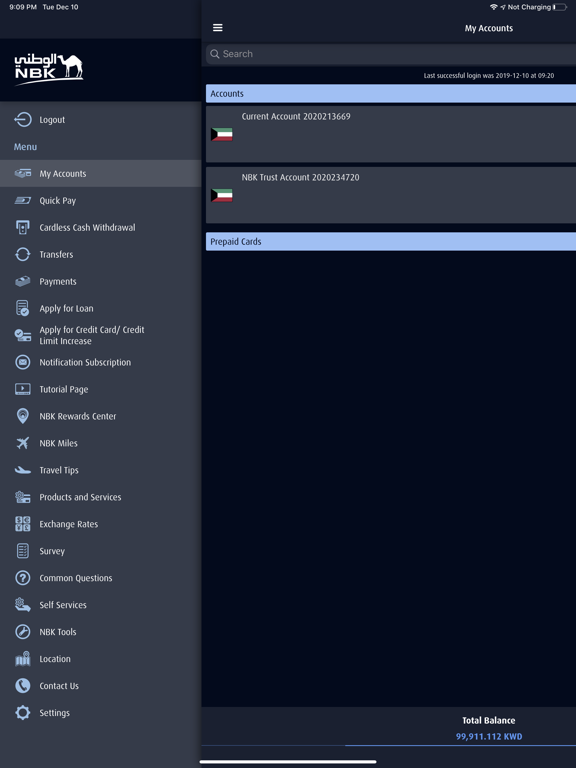Open Cardless Cash Withdrawal icon
Image resolution: width=576 pixels, height=768 pixels.
tap(23, 227)
